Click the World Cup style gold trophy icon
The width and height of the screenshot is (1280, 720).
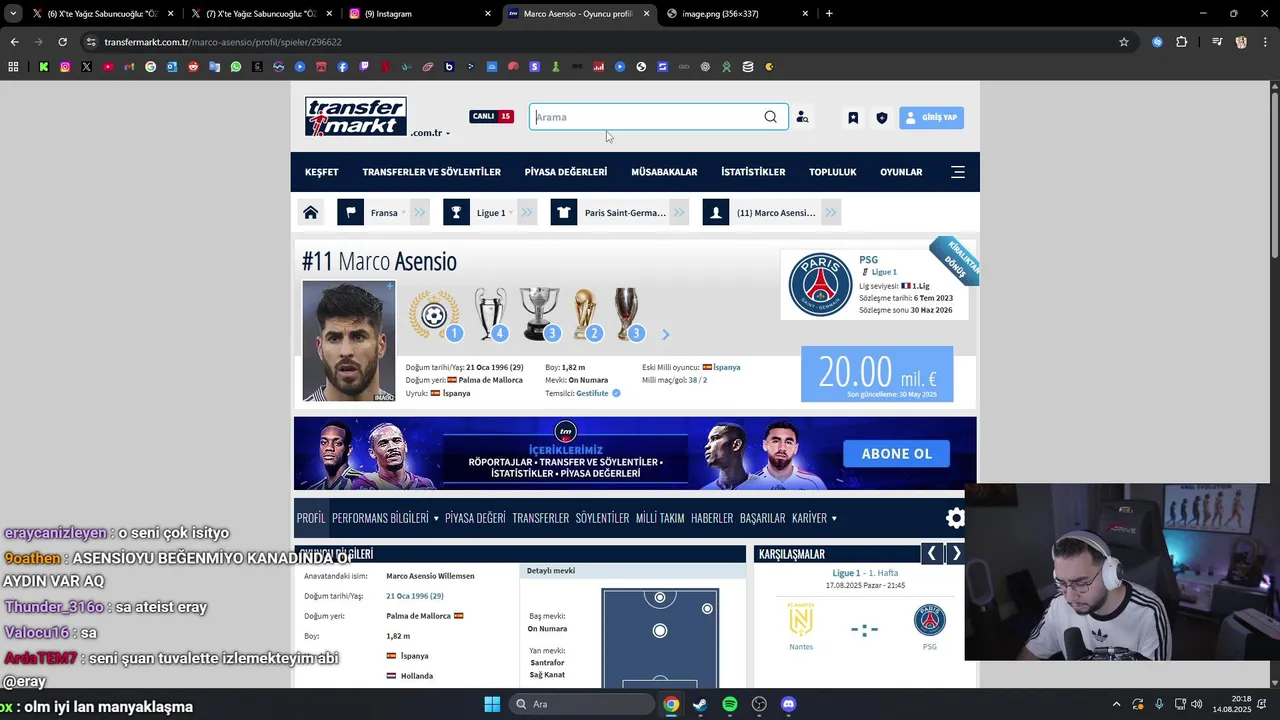point(586,314)
